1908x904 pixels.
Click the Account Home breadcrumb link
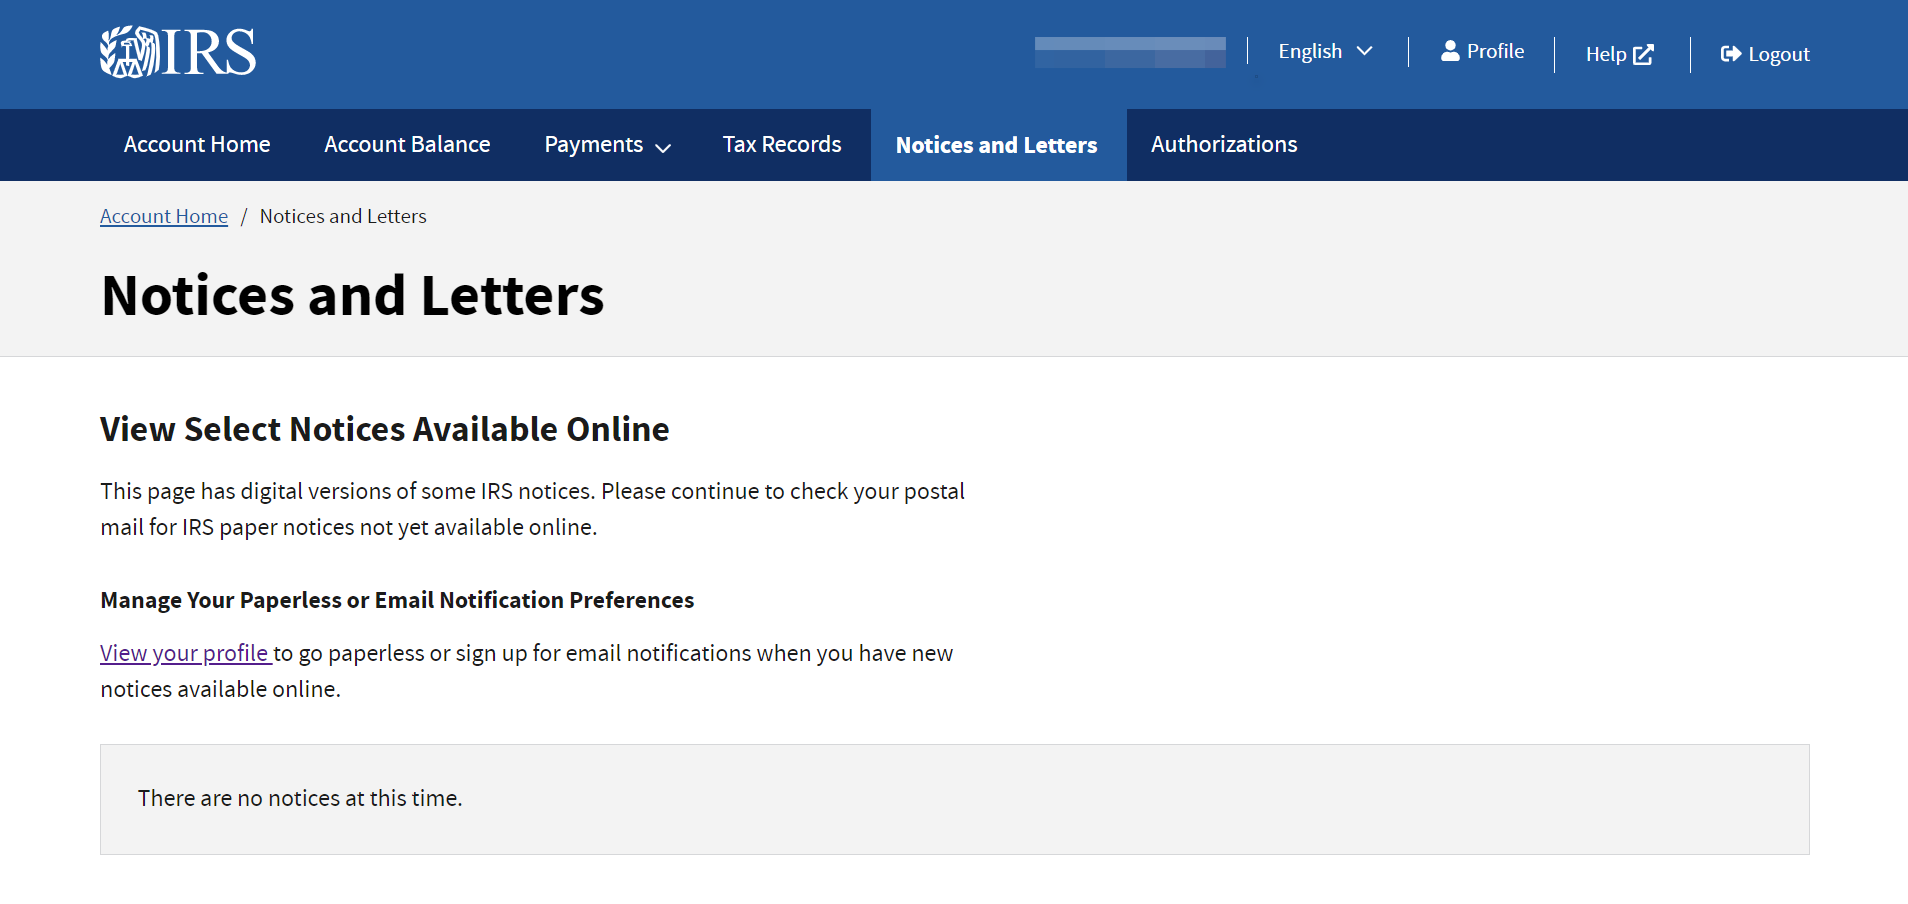[164, 216]
